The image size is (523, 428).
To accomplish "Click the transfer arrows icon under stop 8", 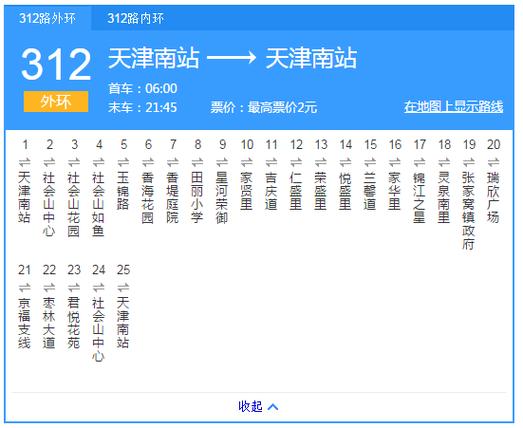I will [197, 162].
